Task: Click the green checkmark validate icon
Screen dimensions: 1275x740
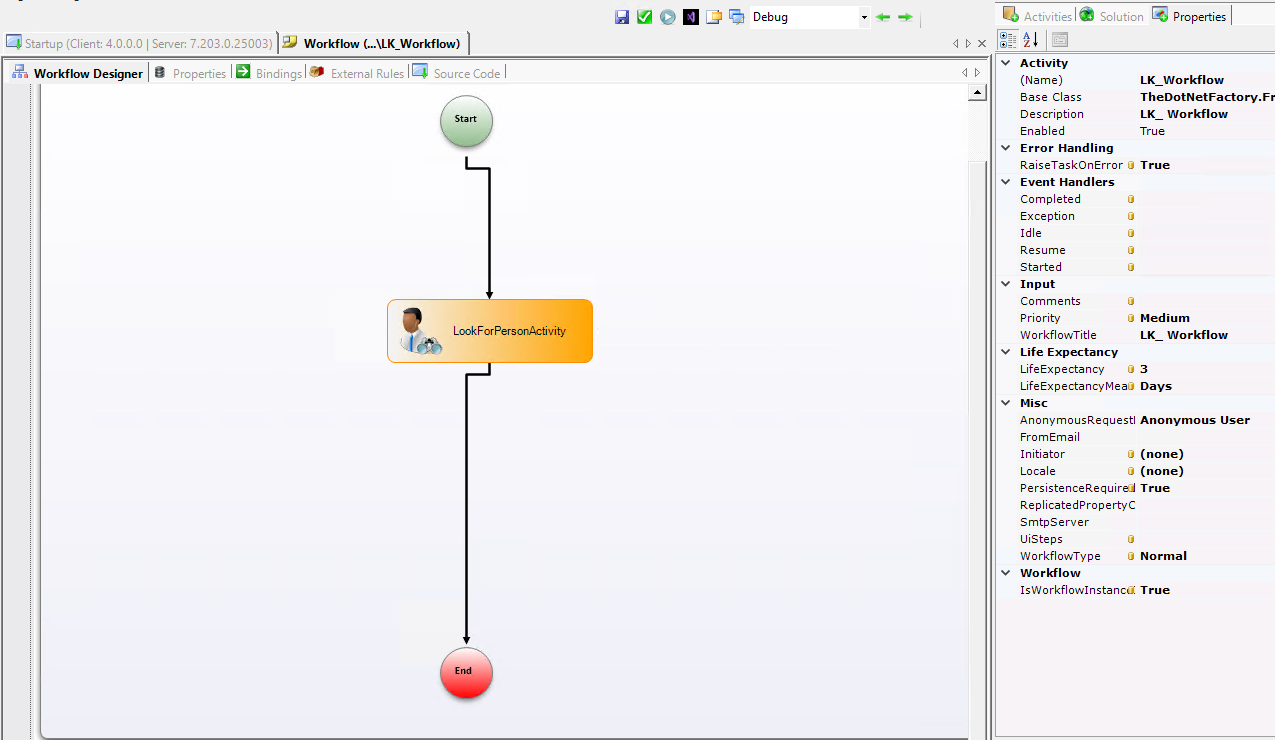Action: (x=645, y=17)
